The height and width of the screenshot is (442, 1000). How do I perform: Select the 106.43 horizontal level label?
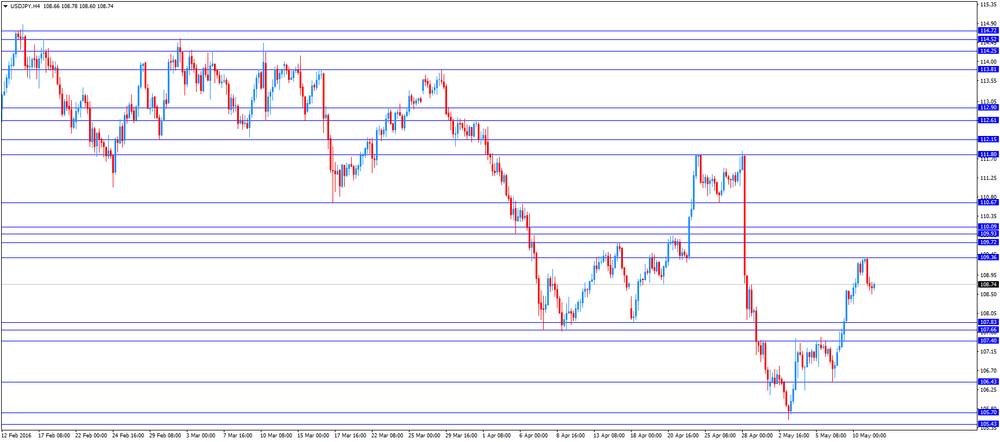pyautogui.click(x=988, y=381)
